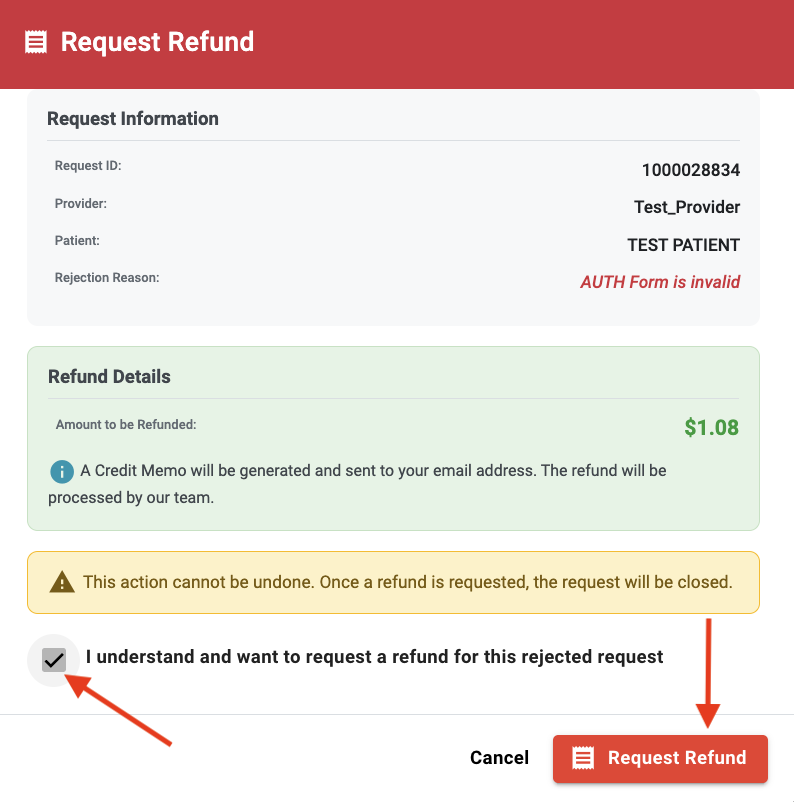The width and height of the screenshot is (794, 802).
Task: Click the Test_Provider provider value
Action: [x=687, y=207]
